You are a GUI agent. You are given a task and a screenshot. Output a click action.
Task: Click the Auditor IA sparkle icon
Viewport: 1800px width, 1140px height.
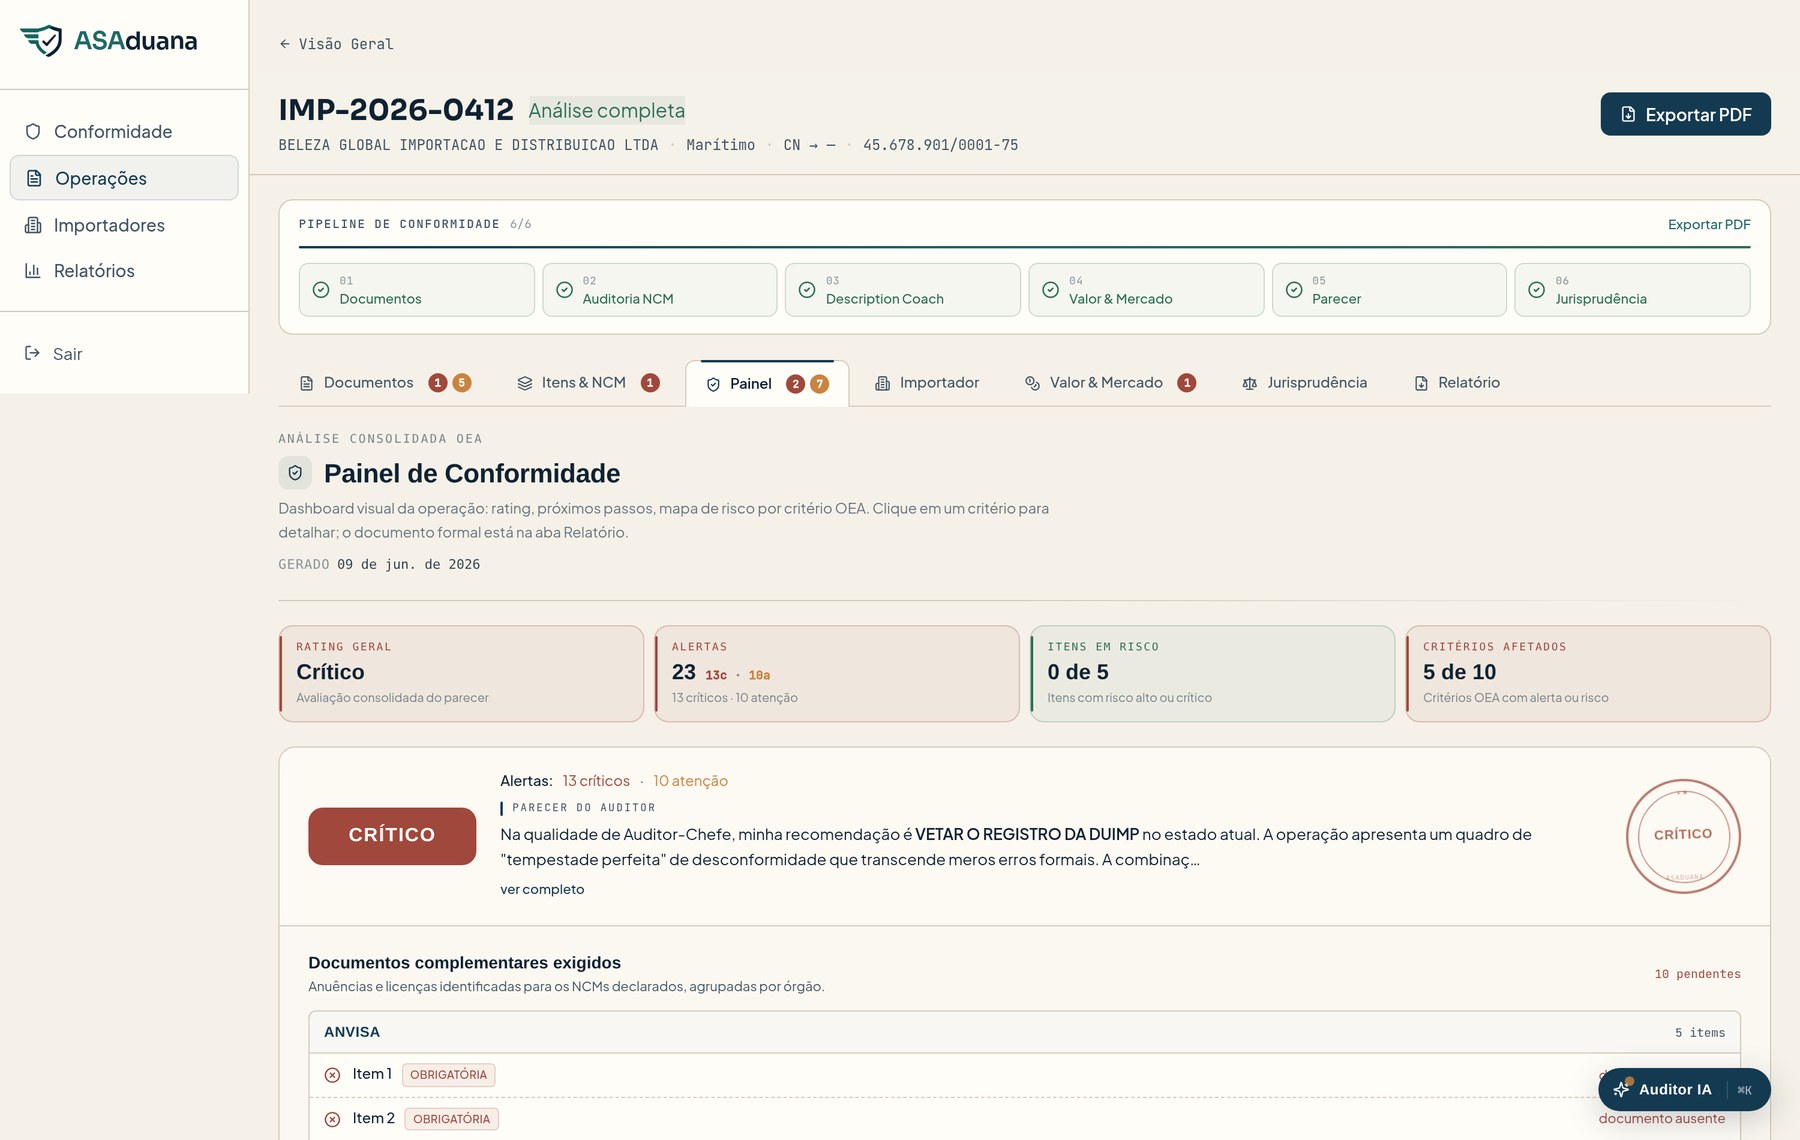[x=1621, y=1089]
